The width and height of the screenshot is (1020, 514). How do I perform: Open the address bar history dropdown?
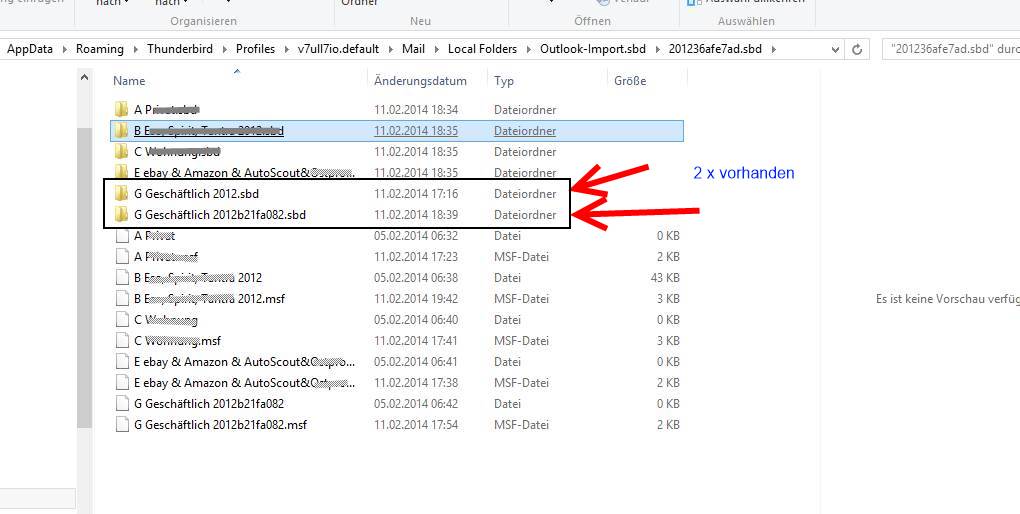tap(835, 49)
